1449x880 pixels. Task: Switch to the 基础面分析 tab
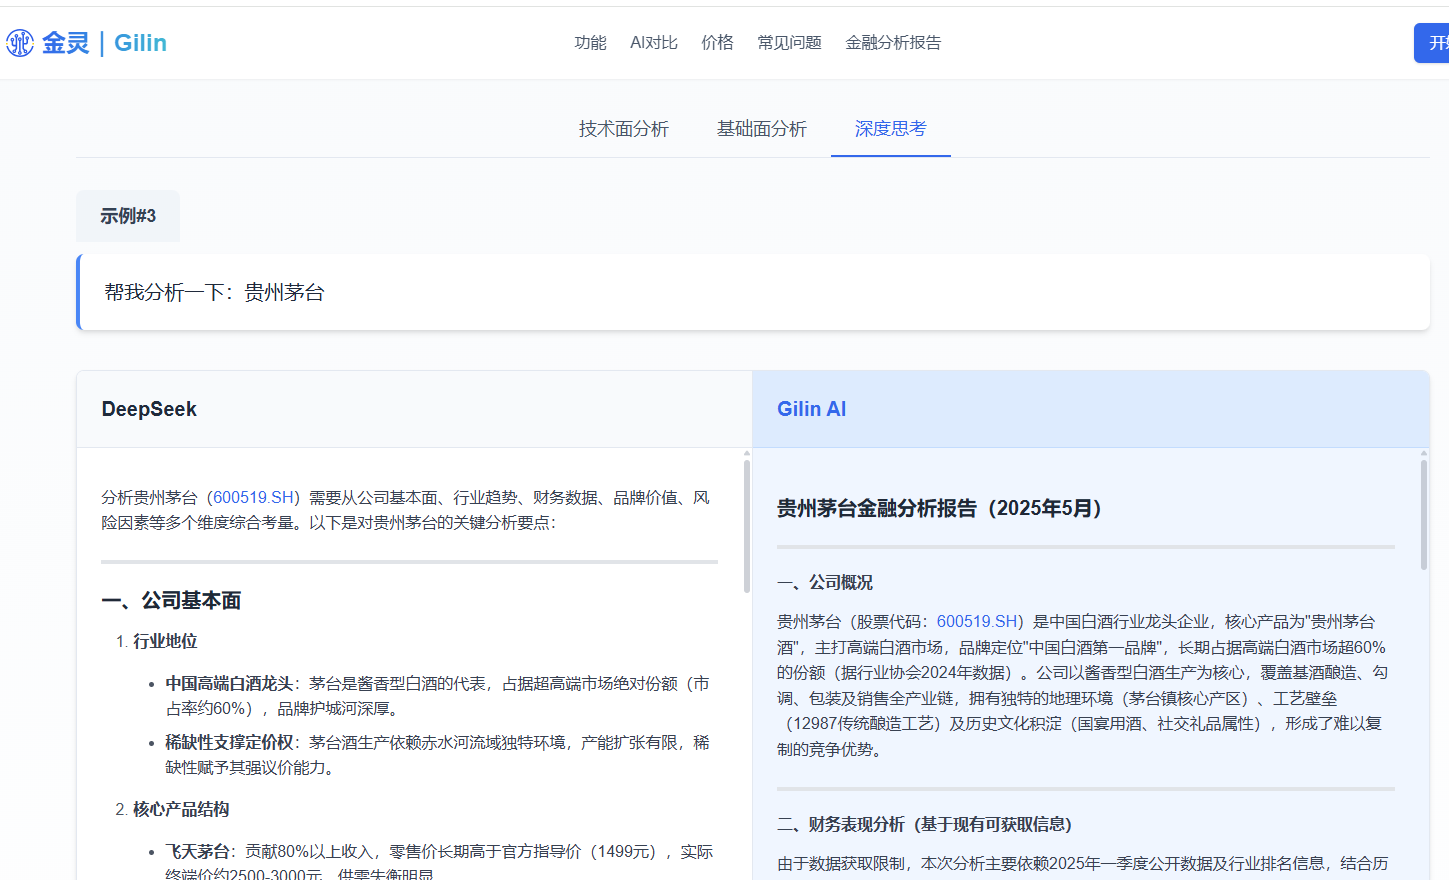(762, 129)
